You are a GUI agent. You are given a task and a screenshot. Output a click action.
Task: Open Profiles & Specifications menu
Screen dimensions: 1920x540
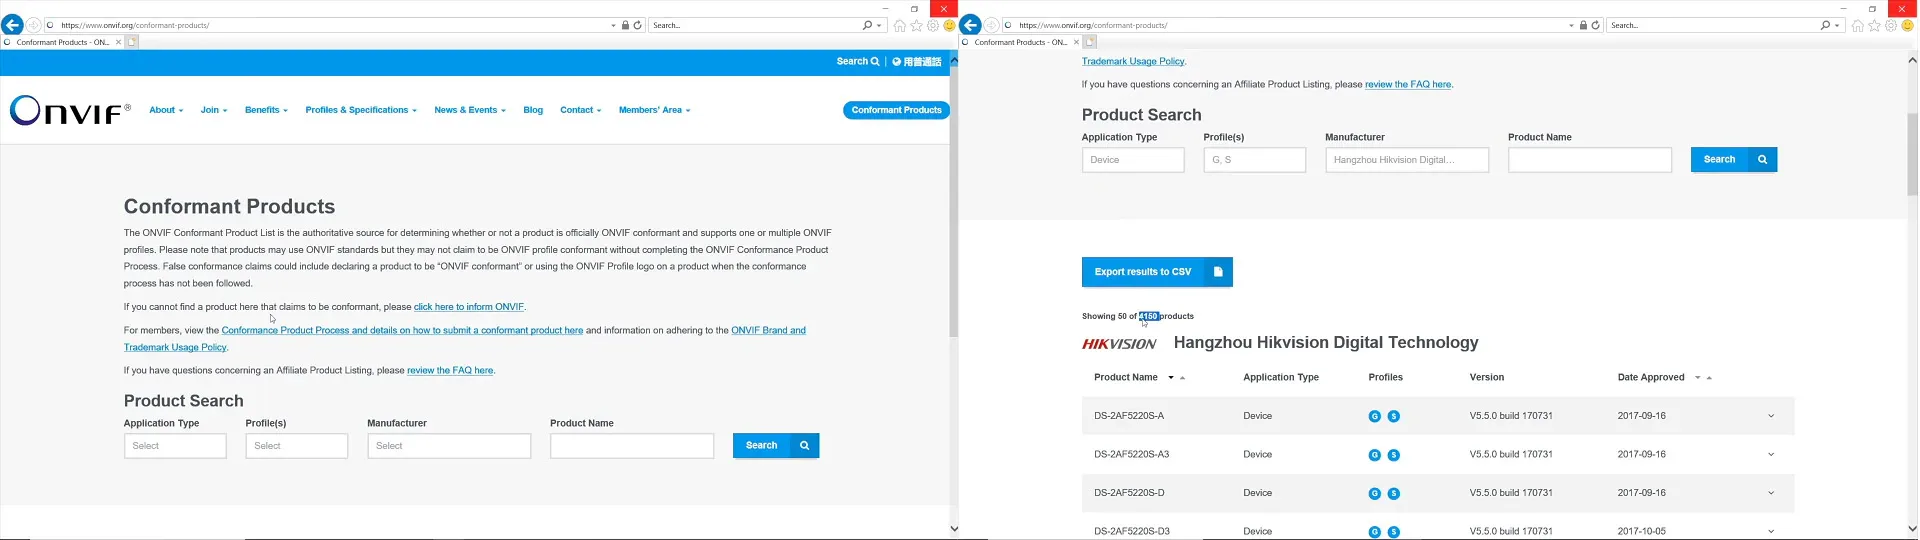click(361, 110)
